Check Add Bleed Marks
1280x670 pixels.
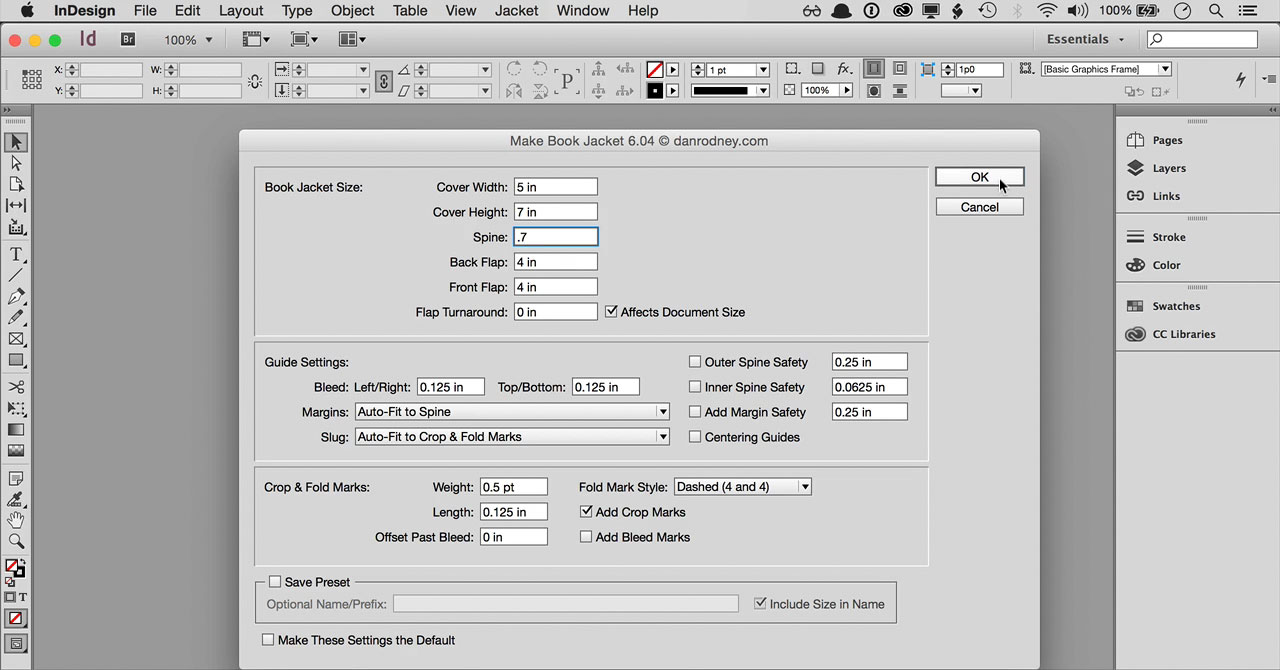click(x=586, y=537)
